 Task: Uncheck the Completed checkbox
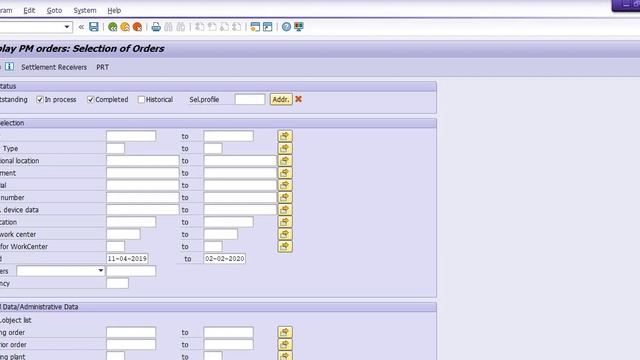point(91,100)
